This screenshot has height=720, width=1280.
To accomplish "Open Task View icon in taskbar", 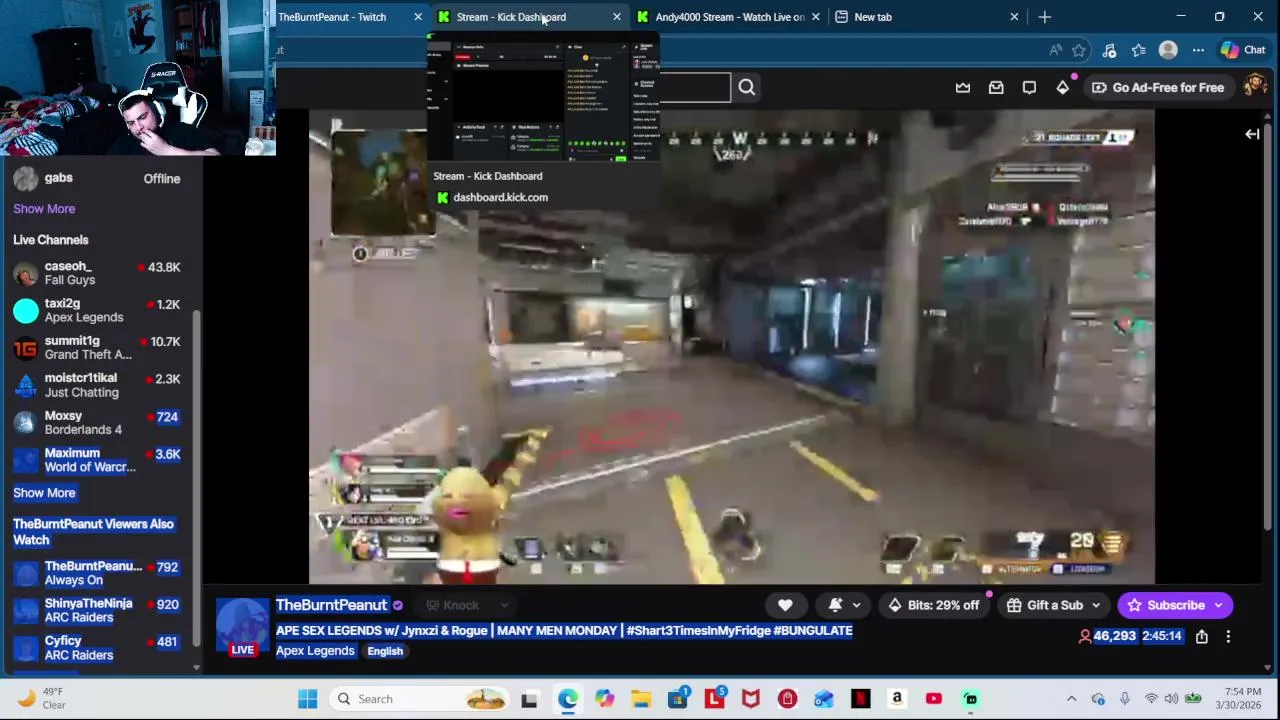I will click(529, 699).
